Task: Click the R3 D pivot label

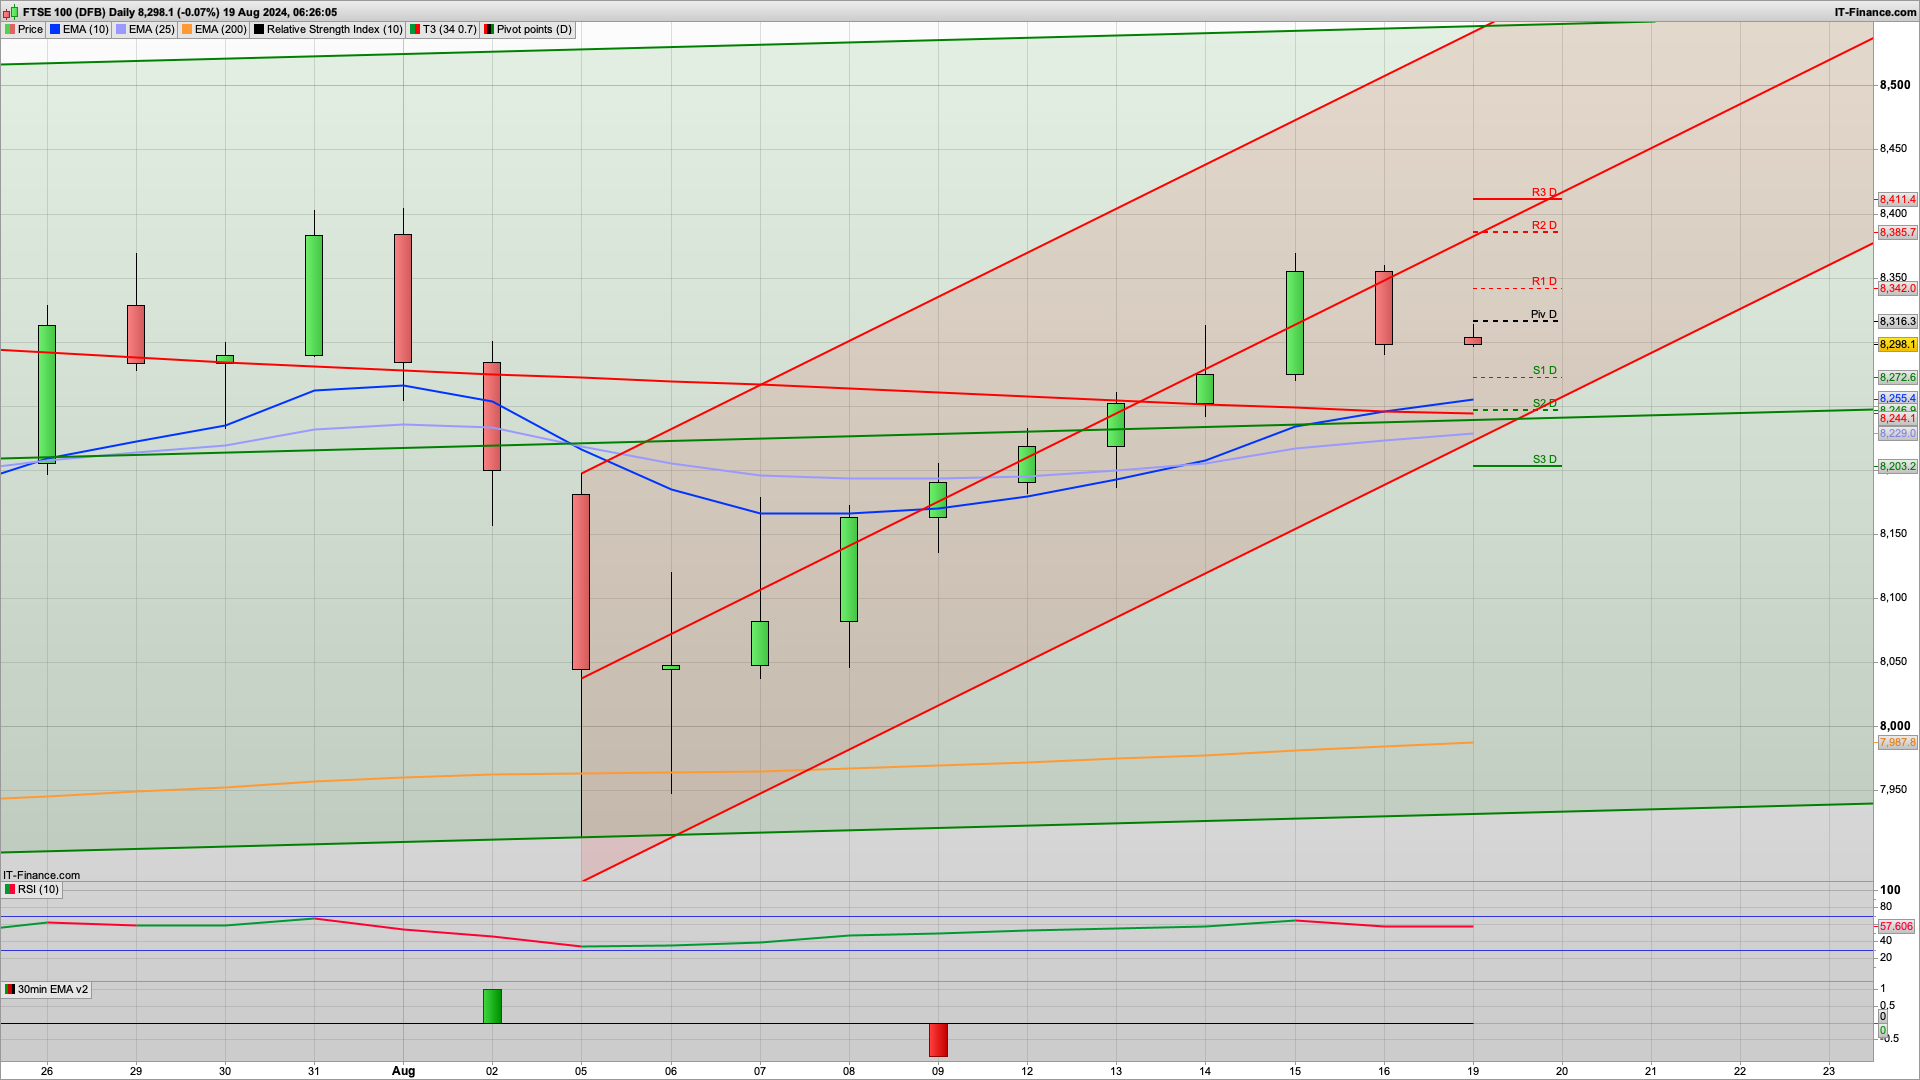Action: (x=1544, y=192)
